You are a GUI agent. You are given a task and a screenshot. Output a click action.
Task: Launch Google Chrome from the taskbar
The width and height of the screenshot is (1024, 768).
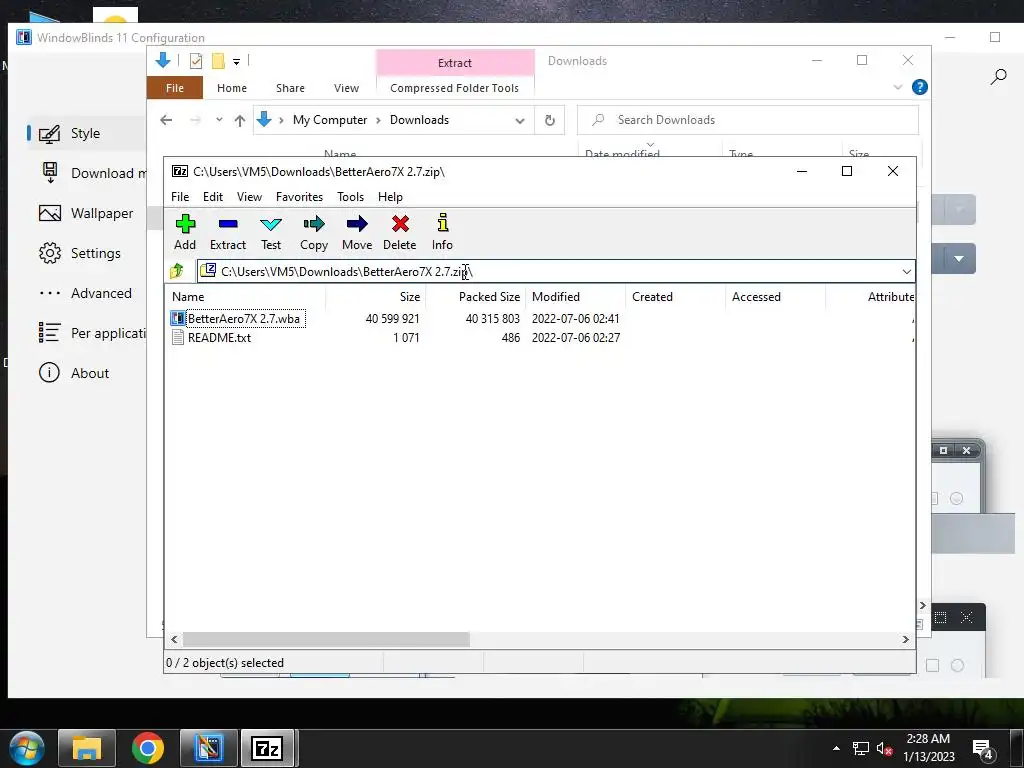[148, 748]
